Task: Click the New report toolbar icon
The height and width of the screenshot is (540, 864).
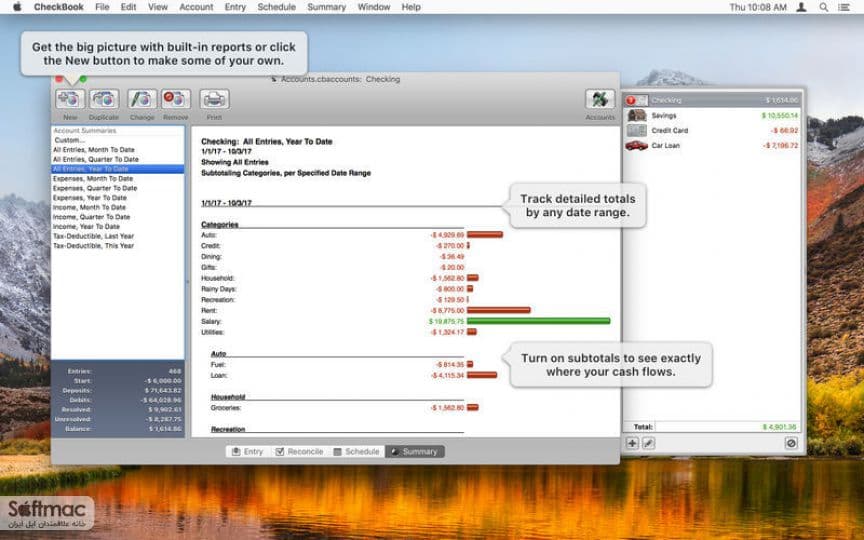Action: tap(70, 99)
